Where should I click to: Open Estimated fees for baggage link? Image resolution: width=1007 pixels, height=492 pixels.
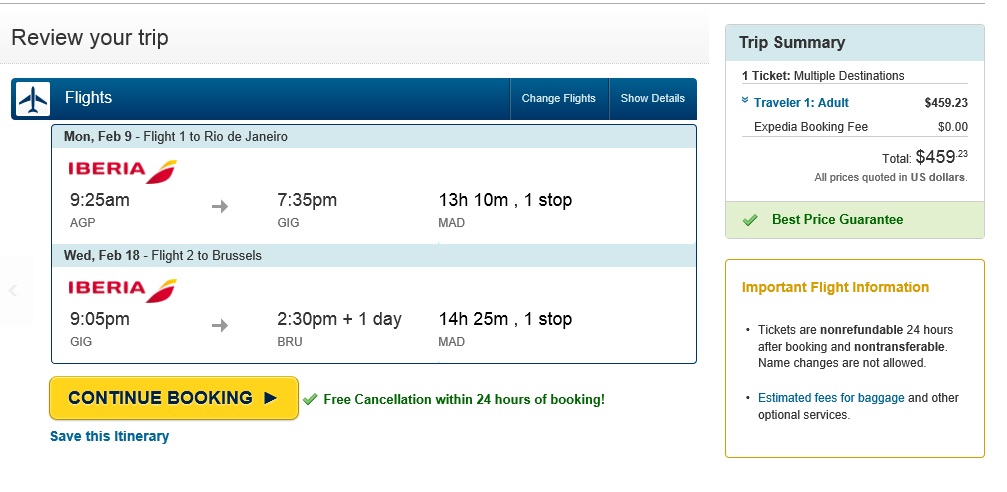831,398
